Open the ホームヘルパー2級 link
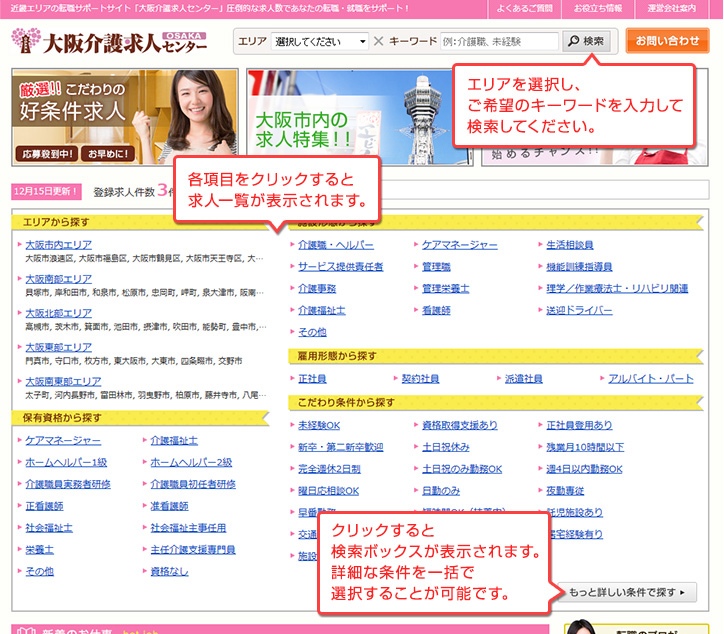This screenshot has height=634, width=724. click(191, 462)
